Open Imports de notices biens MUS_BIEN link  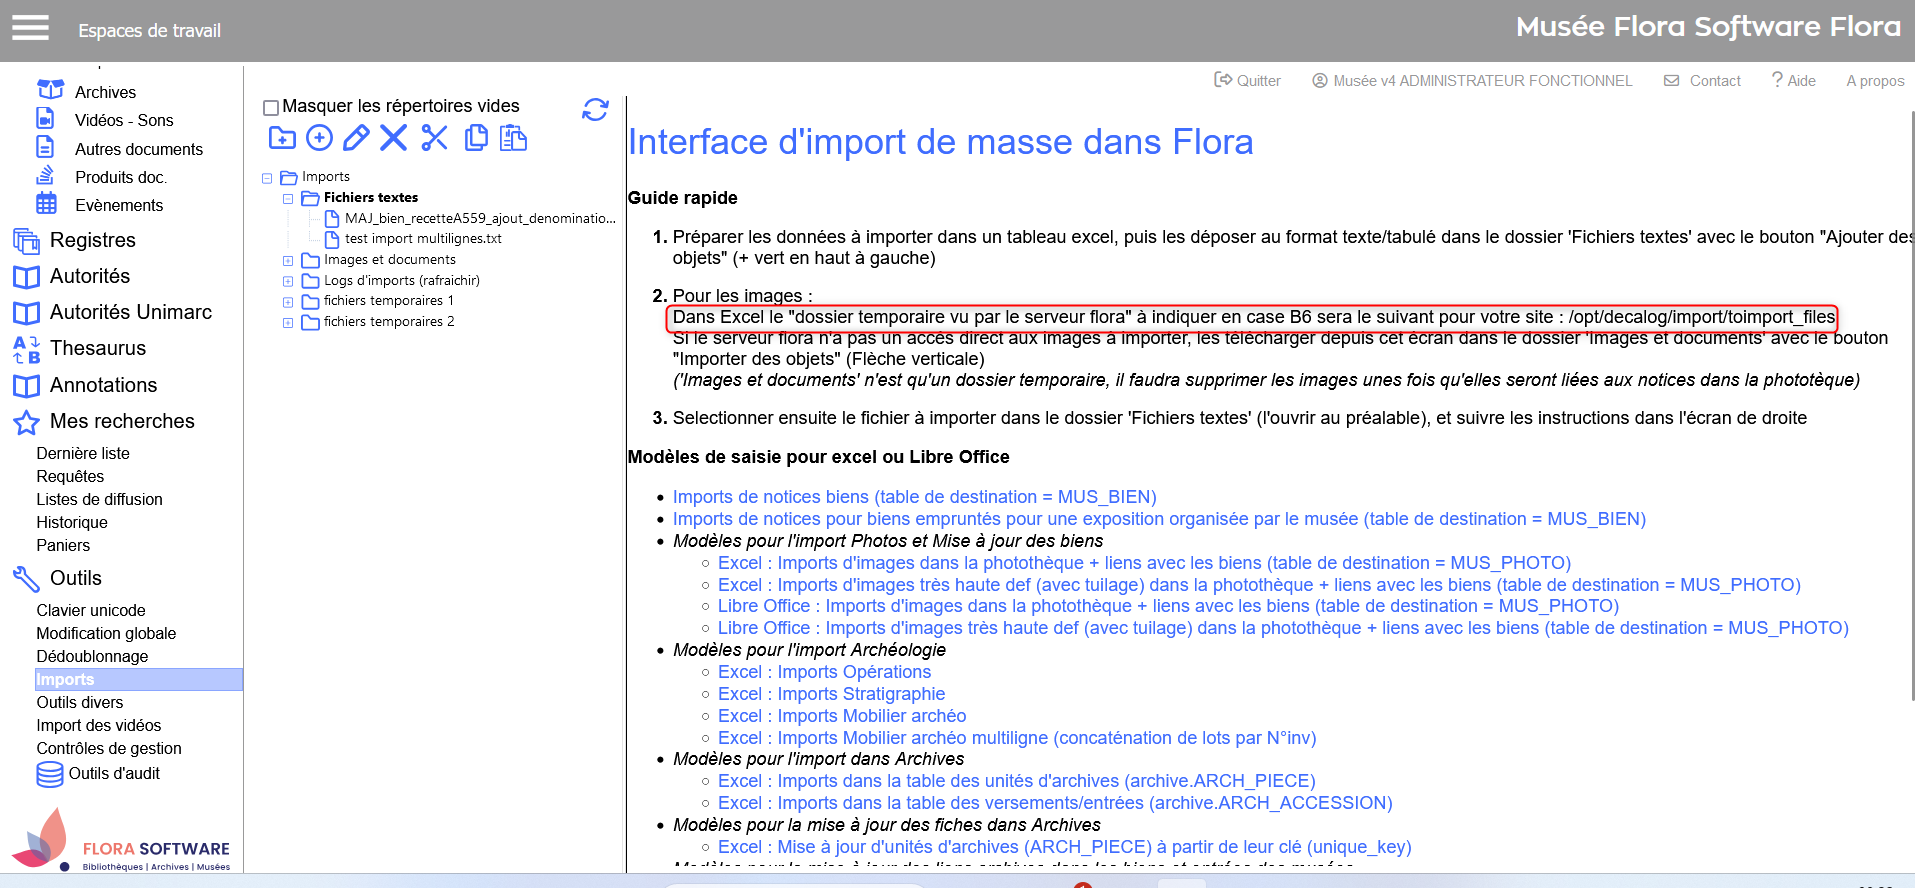(x=914, y=497)
